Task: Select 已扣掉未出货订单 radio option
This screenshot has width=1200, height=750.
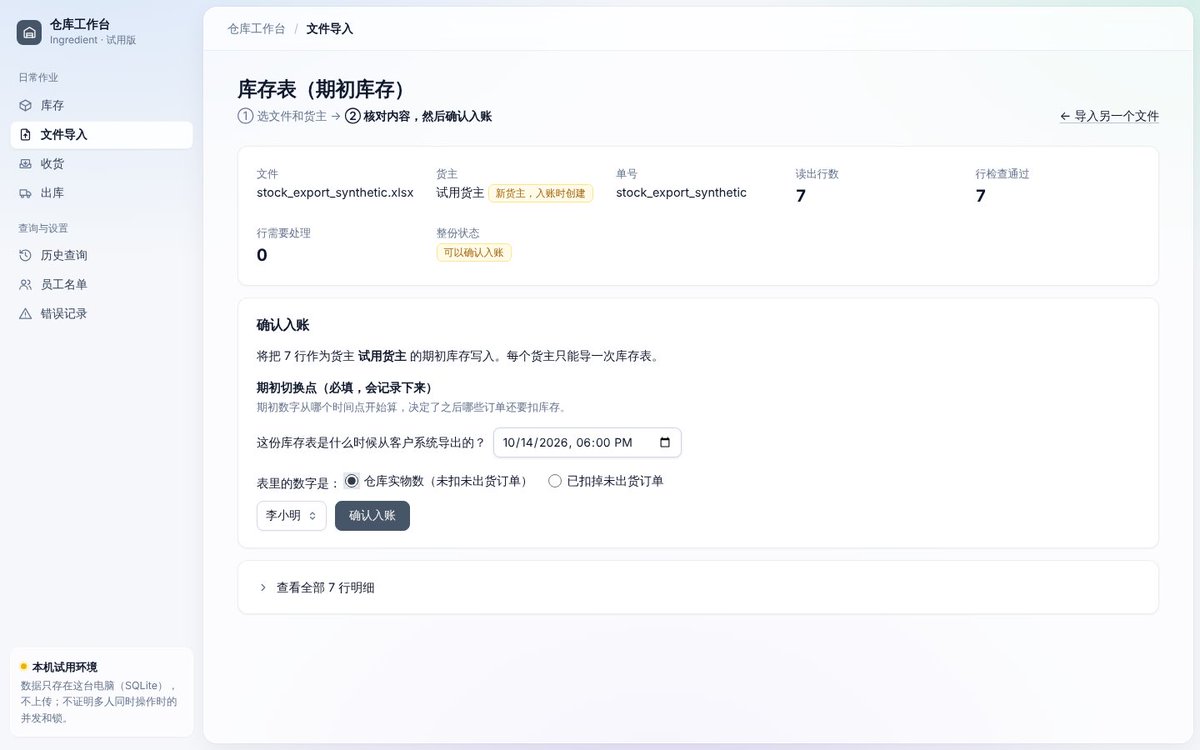Action: coord(555,480)
